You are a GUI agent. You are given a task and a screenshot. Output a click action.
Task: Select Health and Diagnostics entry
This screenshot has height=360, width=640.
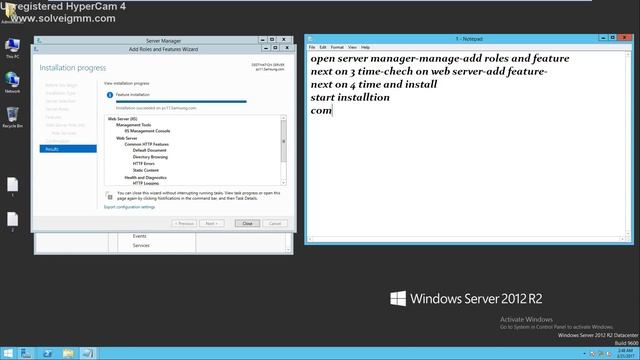pos(145,178)
